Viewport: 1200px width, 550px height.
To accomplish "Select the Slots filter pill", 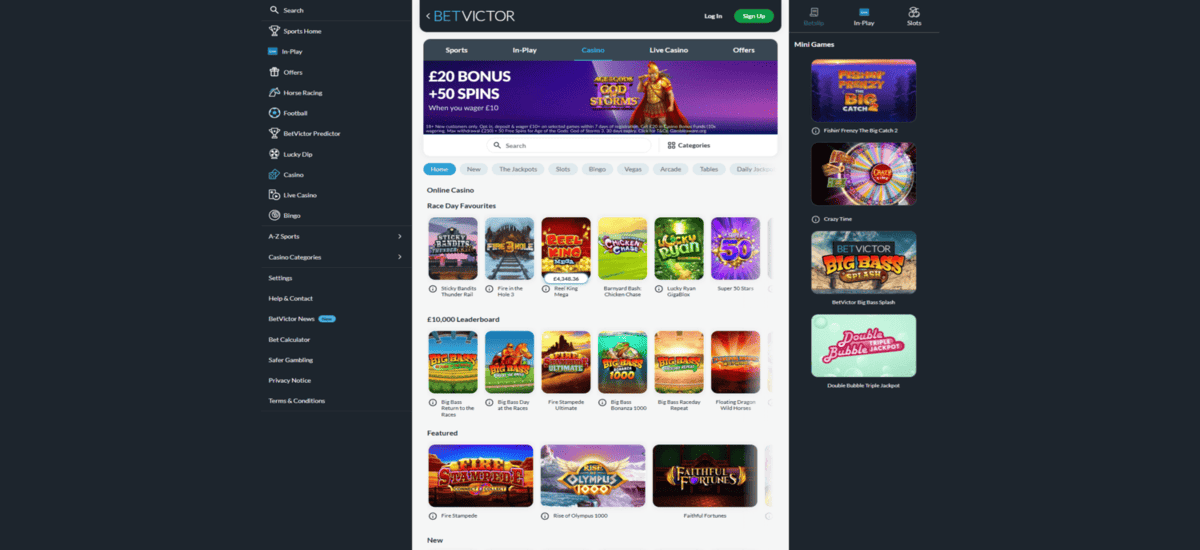I will 563,169.
